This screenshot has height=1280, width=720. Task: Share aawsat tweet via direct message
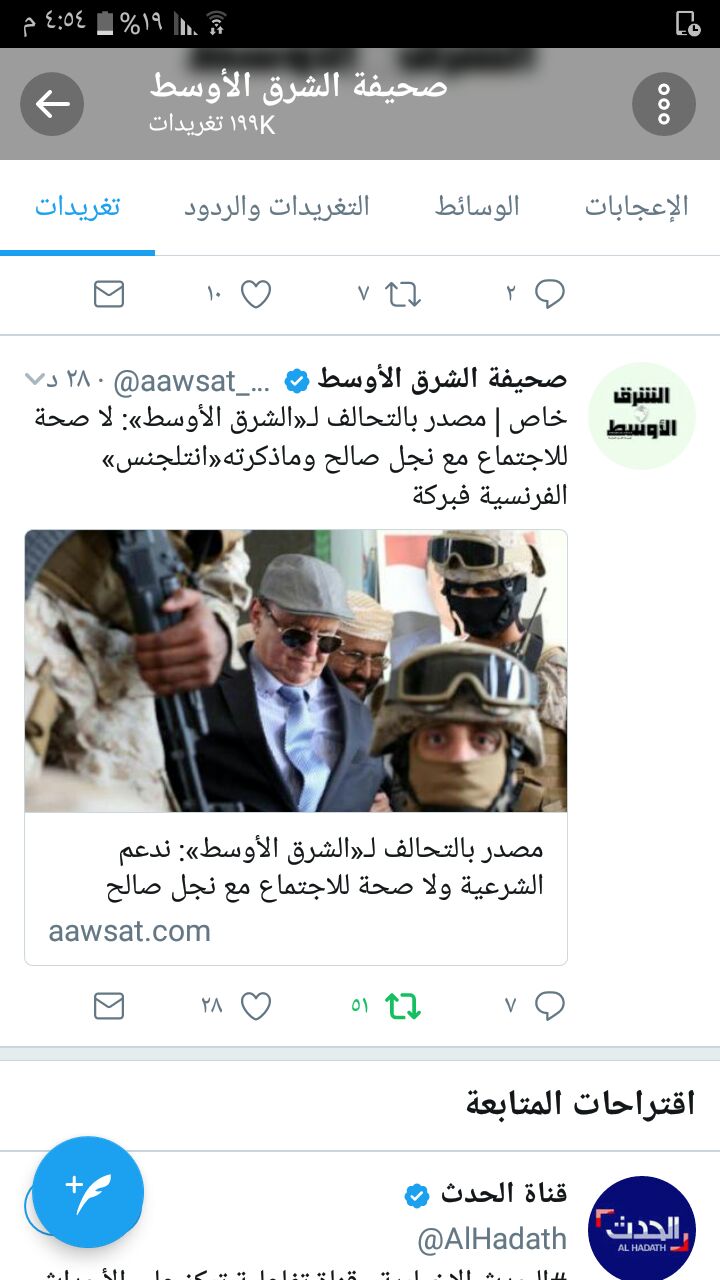[x=109, y=1006]
